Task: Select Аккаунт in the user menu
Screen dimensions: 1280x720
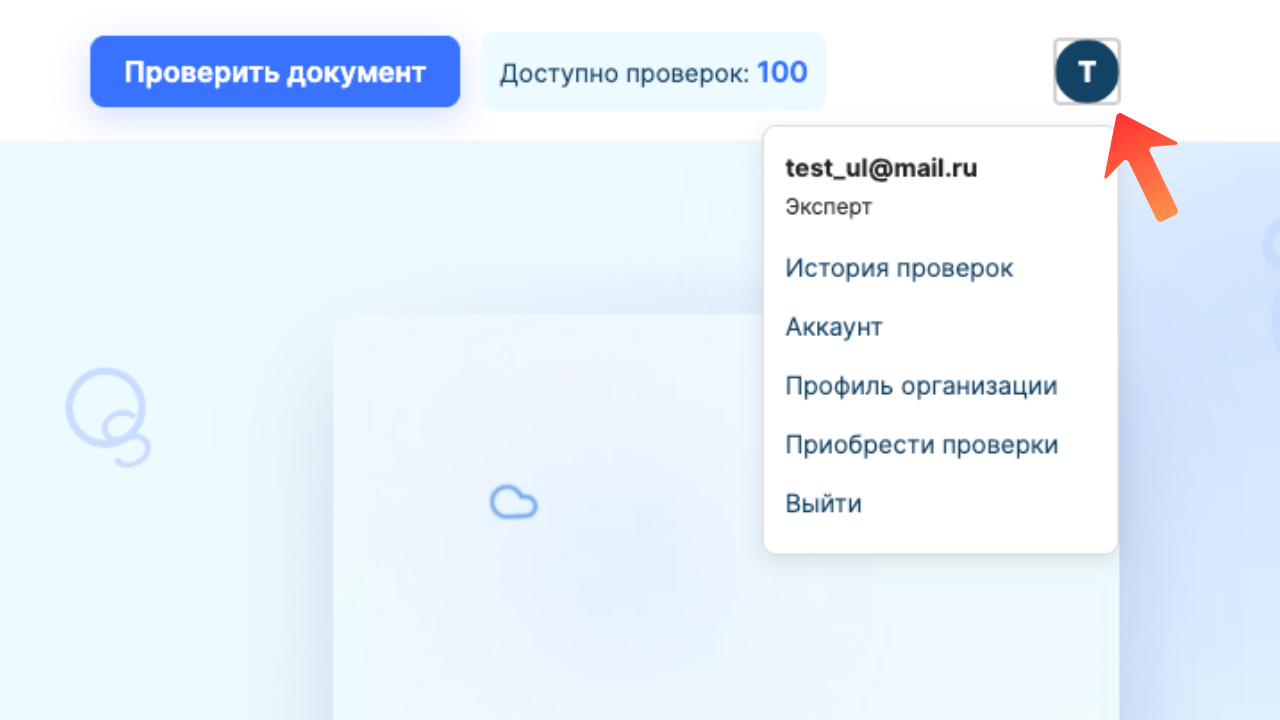Action: click(x=834, y=326)
